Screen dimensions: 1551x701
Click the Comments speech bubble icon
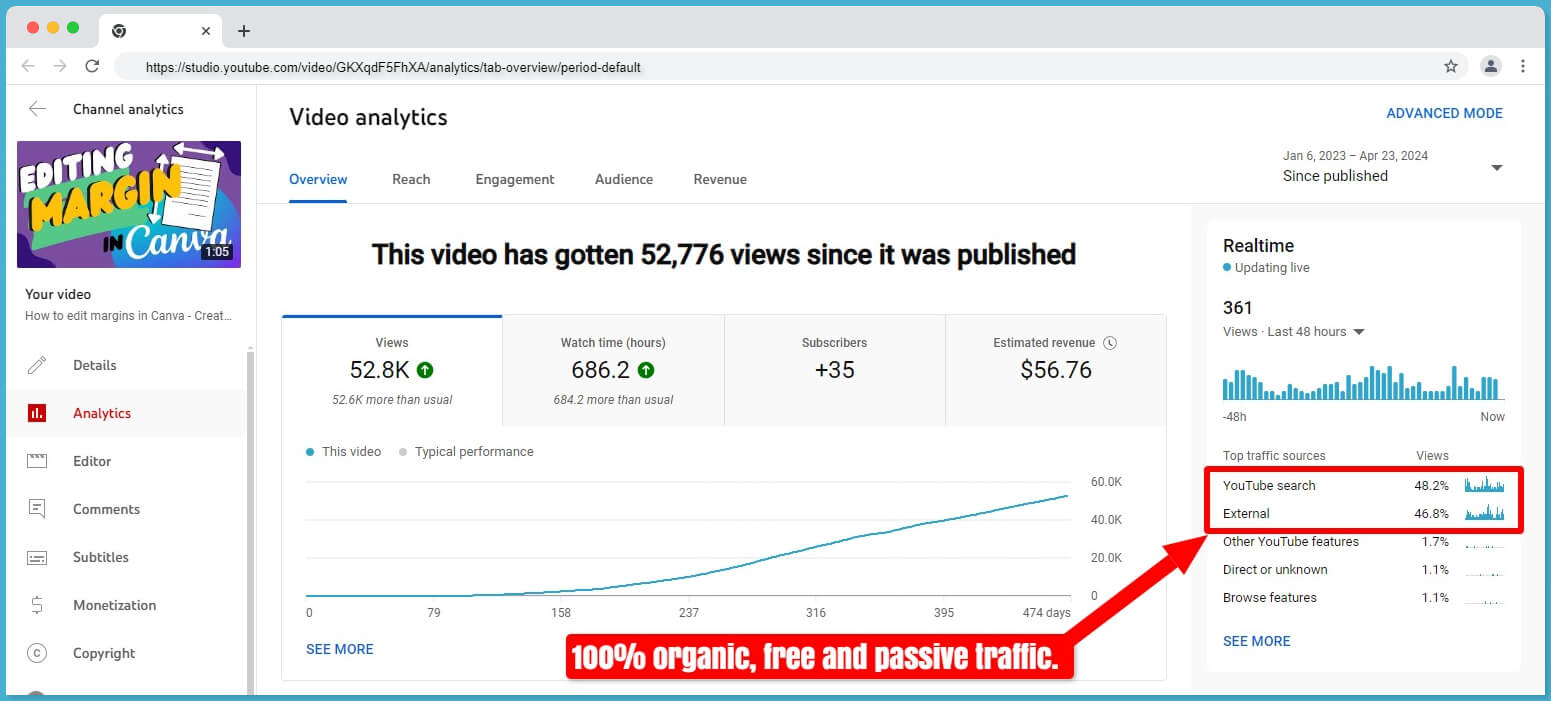37,509
